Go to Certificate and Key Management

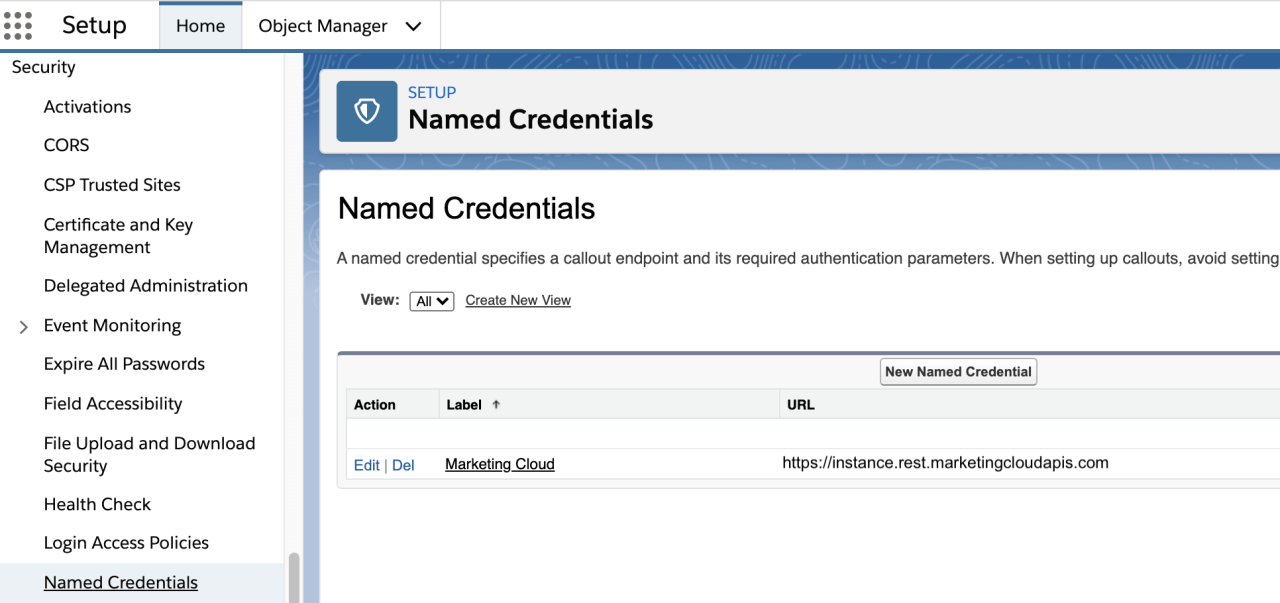[x=118, y=236]
